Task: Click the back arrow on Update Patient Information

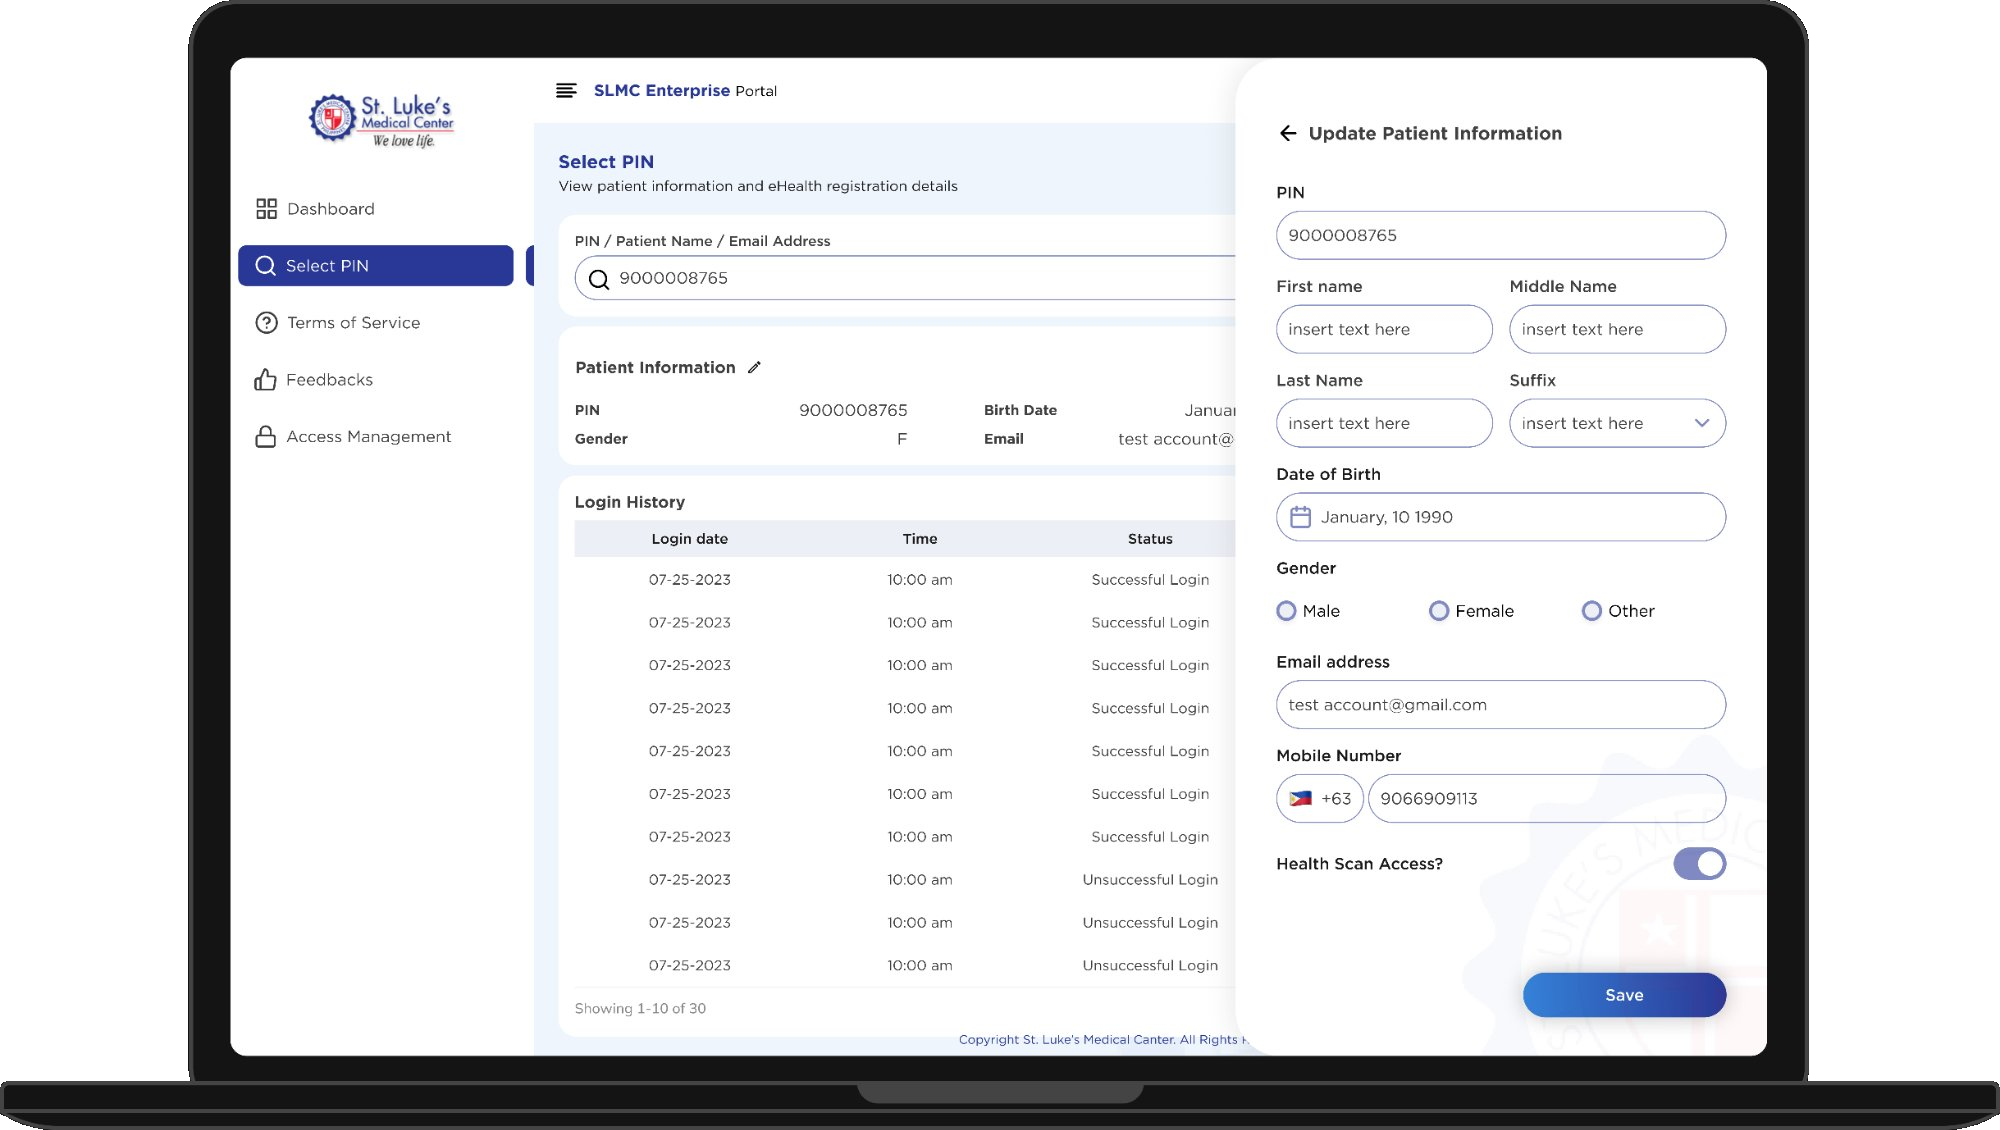Action: point(1289,133)
